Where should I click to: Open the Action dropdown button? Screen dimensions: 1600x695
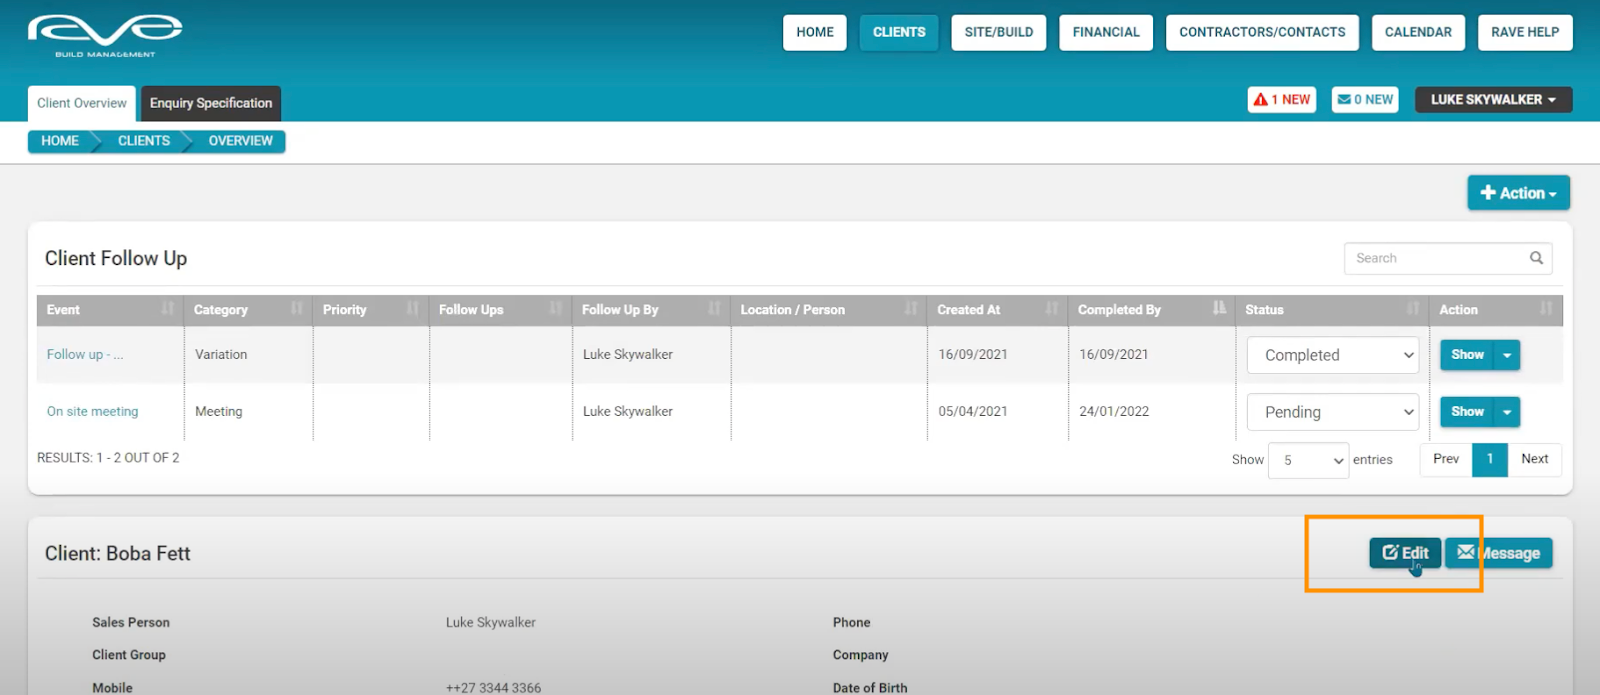pyautogui.click(x=1518, y=193)
